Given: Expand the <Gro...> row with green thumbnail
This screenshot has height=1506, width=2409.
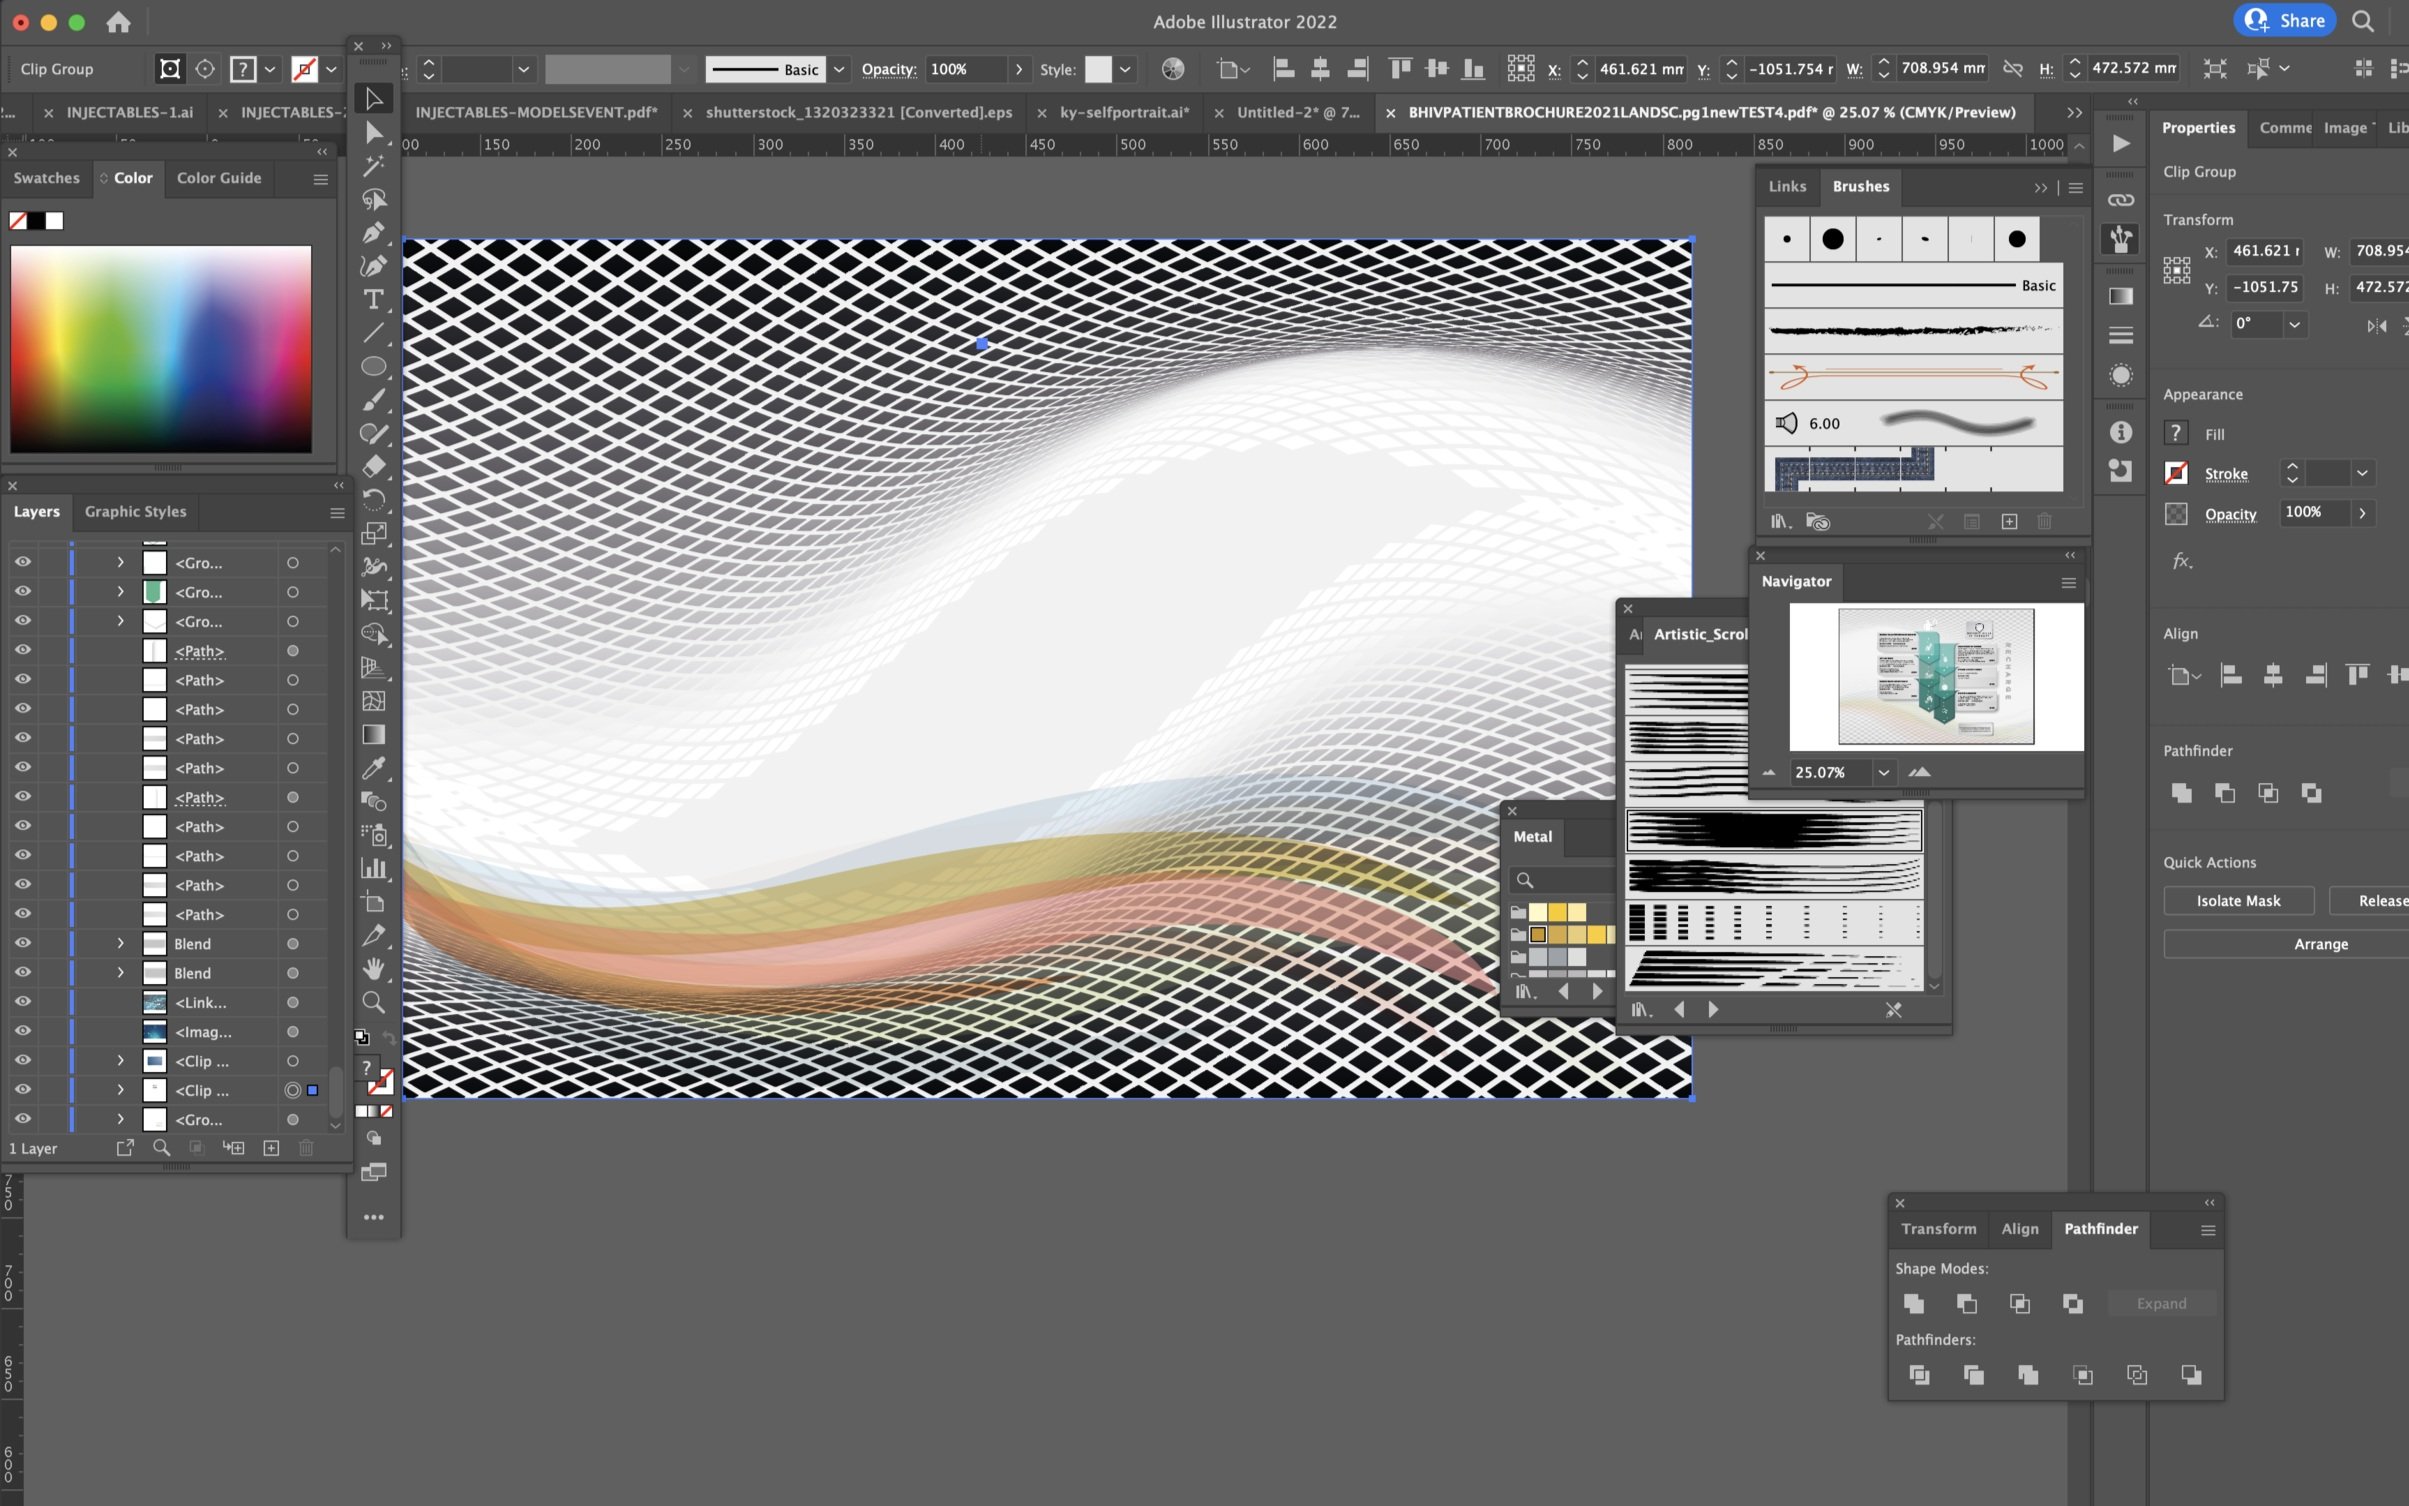Looking at the screenshot, I should click(120, 592).
